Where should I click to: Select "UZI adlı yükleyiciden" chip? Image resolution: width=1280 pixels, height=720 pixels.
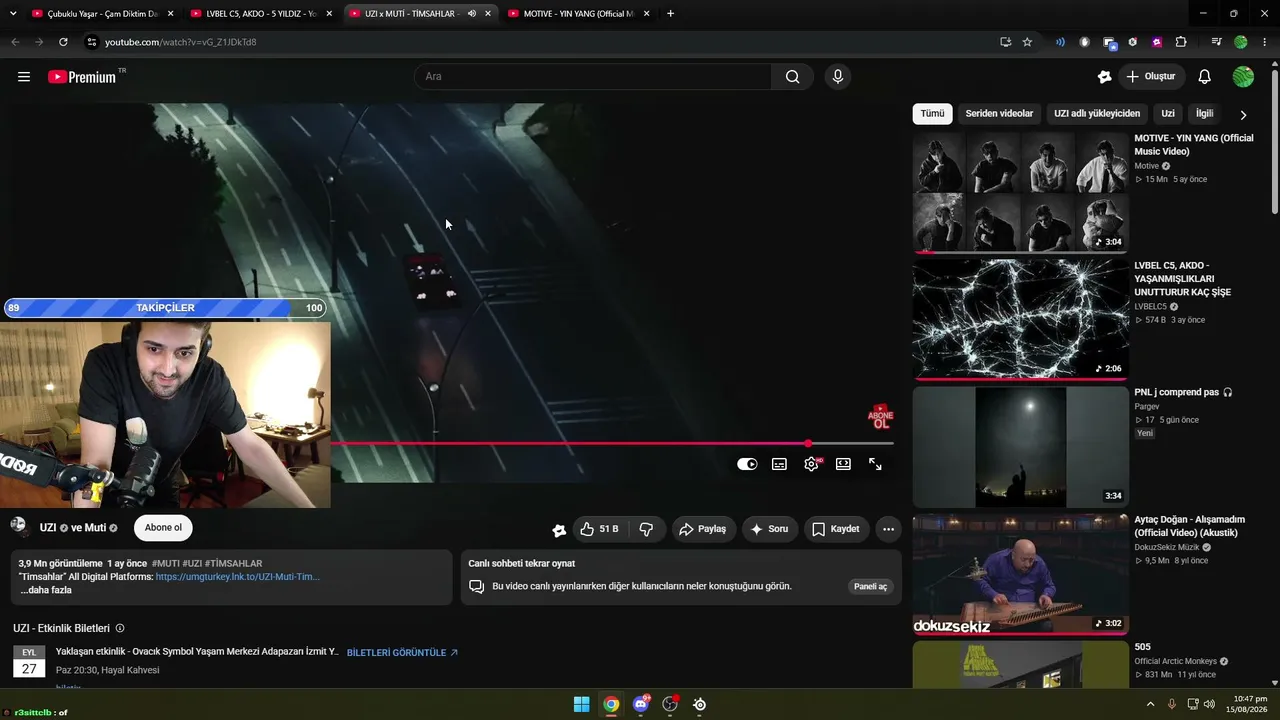click(x=1097, y=114)
